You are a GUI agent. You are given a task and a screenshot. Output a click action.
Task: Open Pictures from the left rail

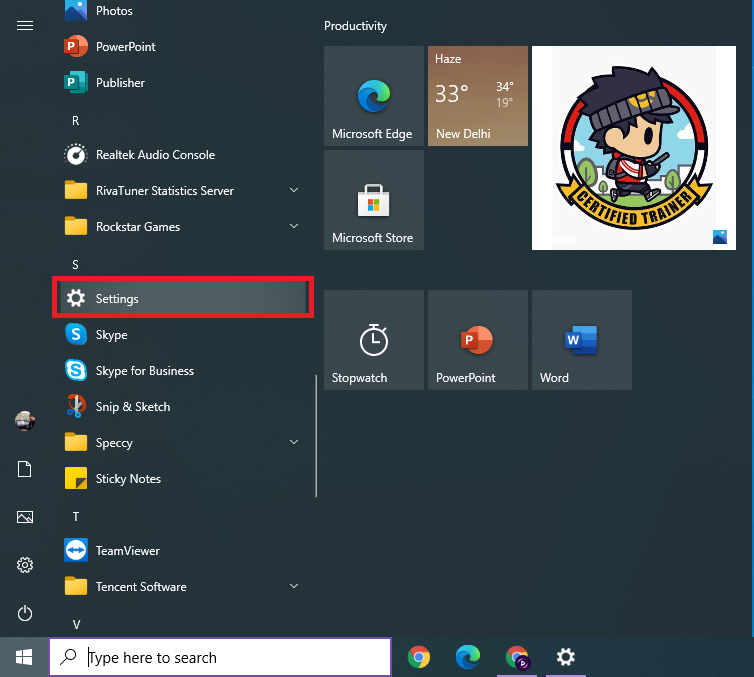point(25,517)
